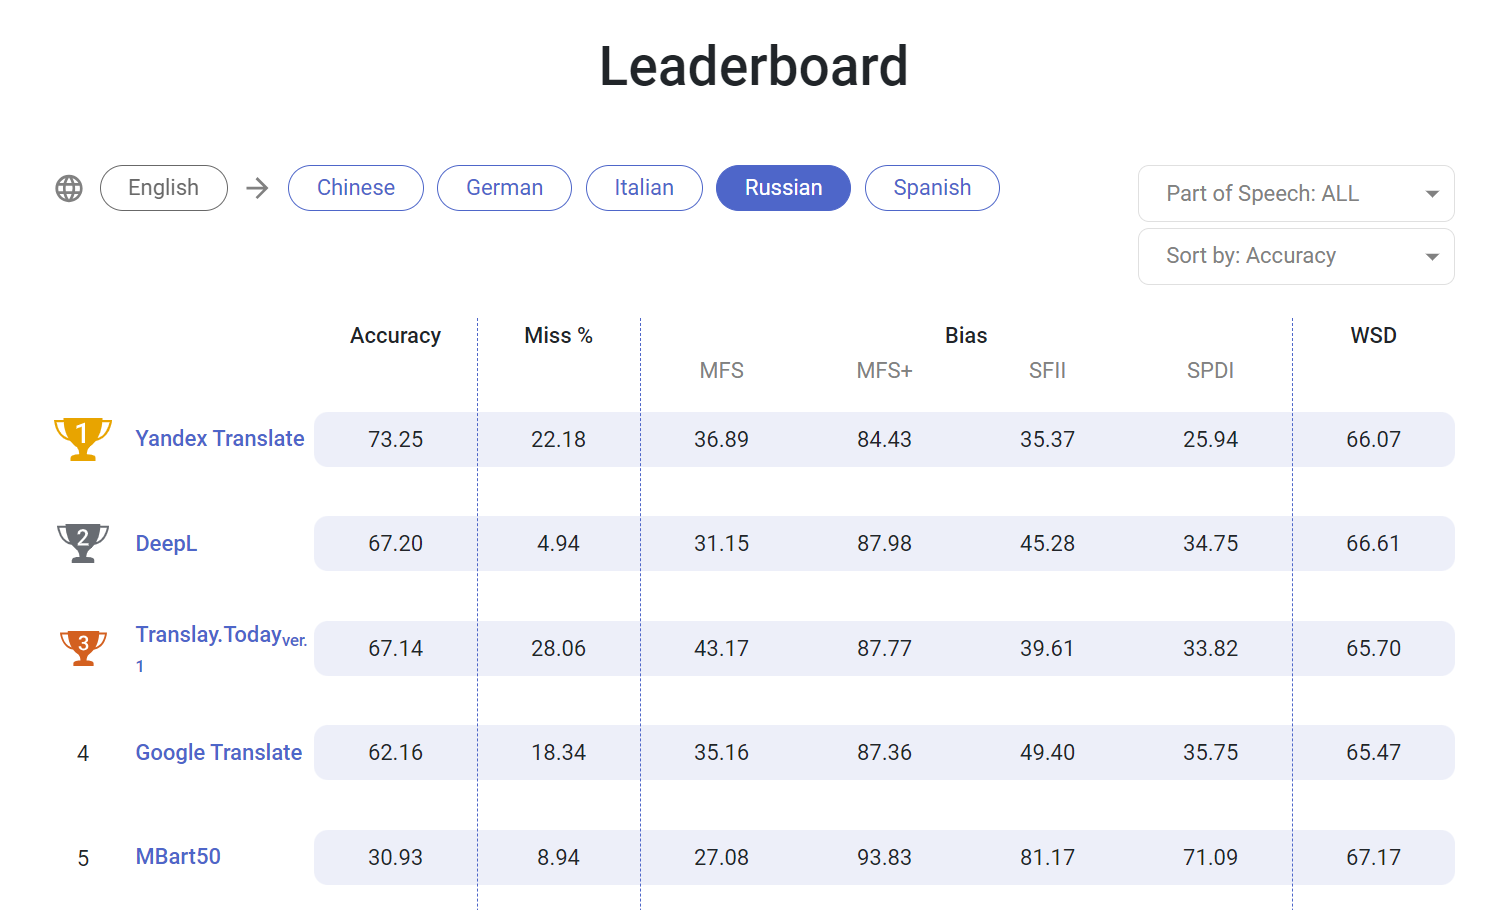Click the silver second-place trophy icon

coord(83,543)
